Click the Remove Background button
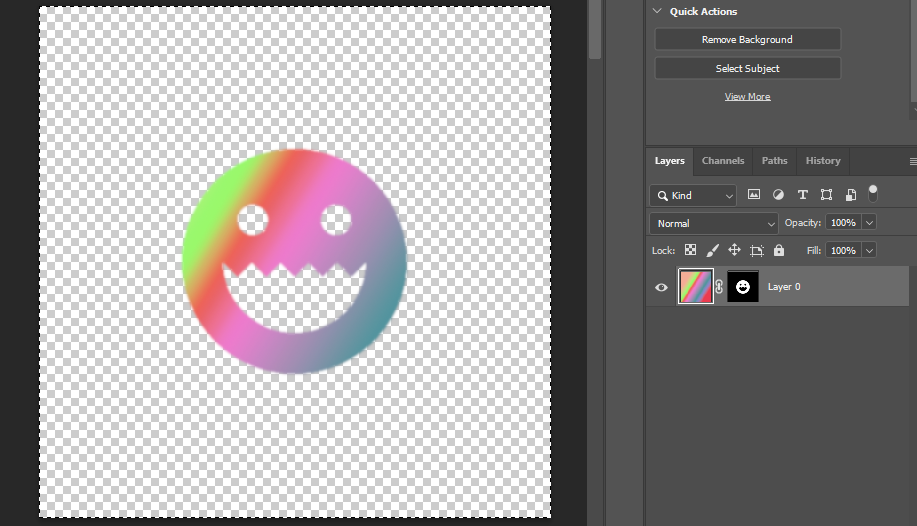917x526 pixels. point(747,39)
